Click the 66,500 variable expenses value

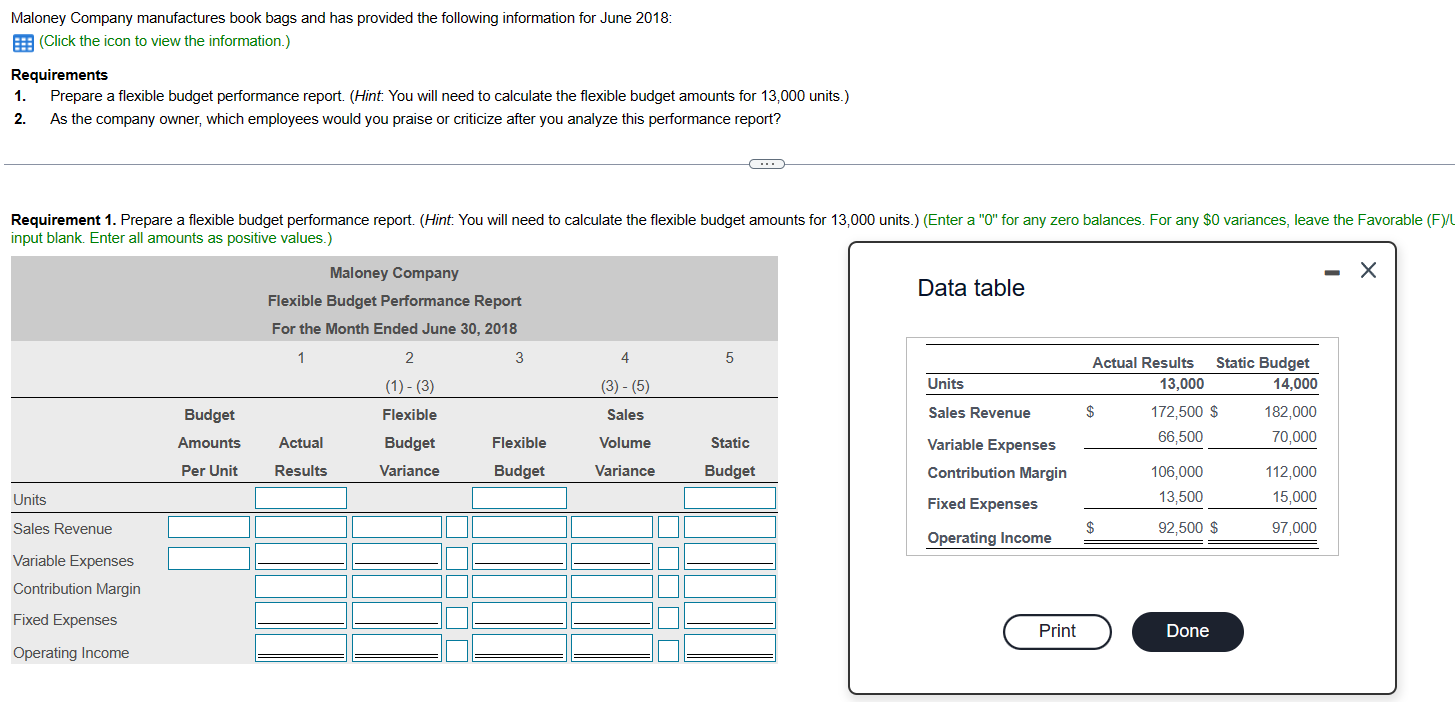(x=1181, y=437)
